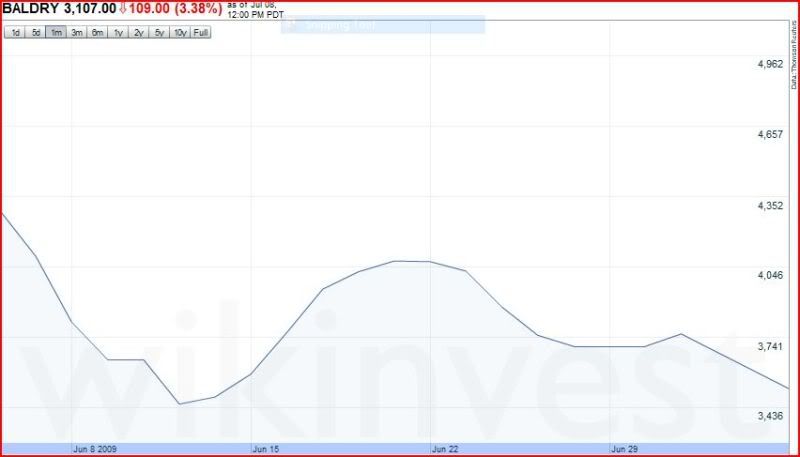The width and height of the screenshot is (800, 457).
Task: Switch chart to 6m range
Action: [x=97, y=33]
